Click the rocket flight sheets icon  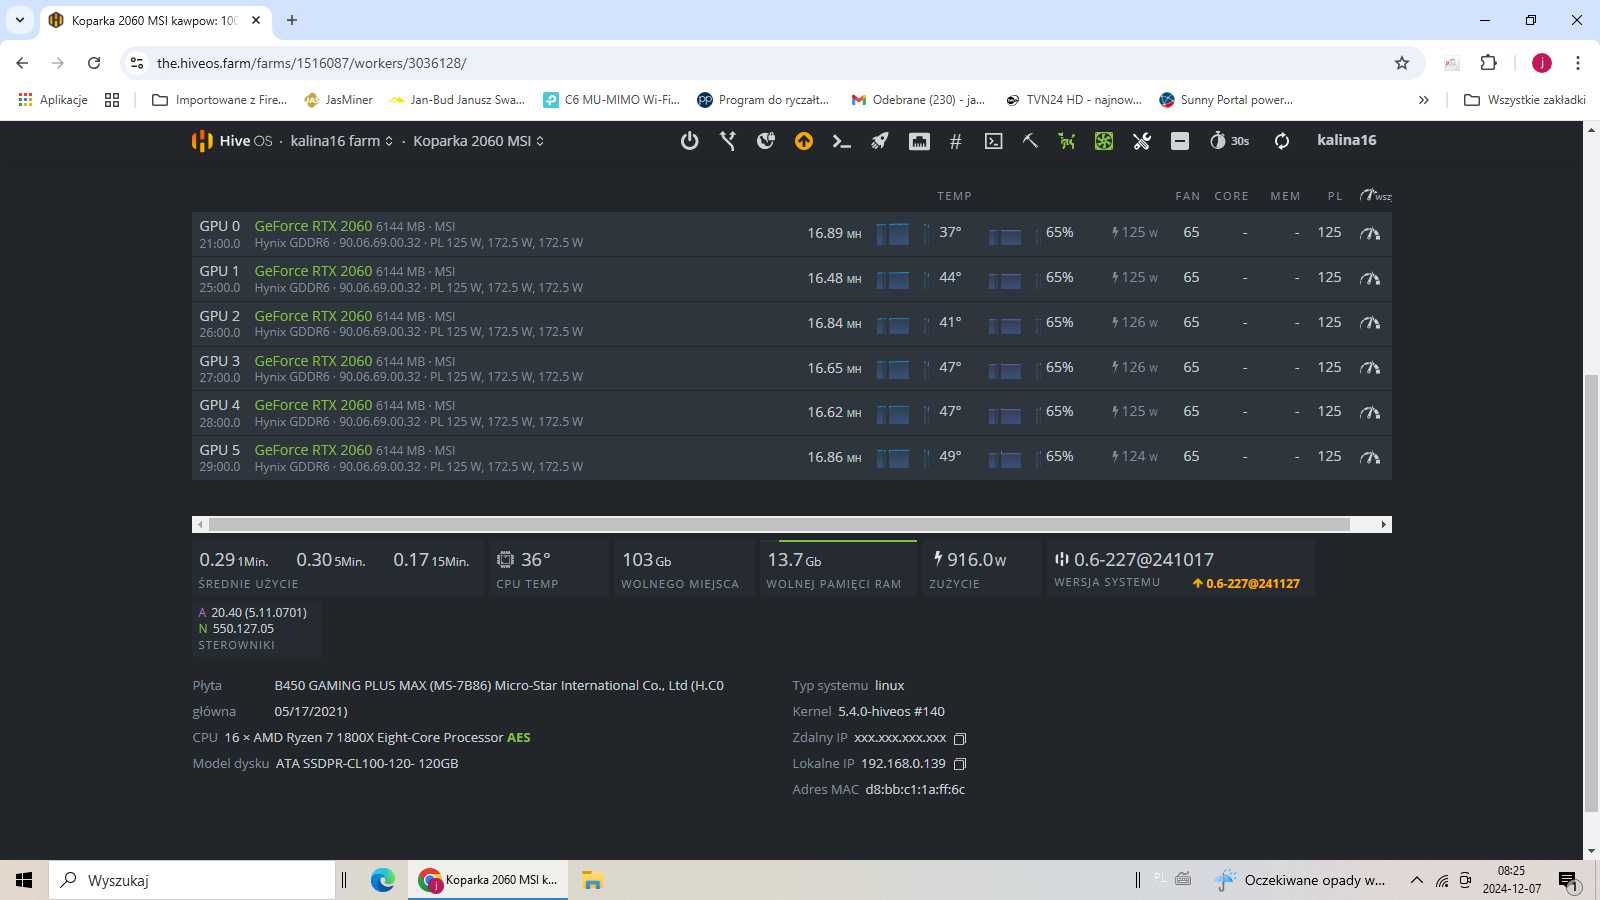[x=880, y=141]
